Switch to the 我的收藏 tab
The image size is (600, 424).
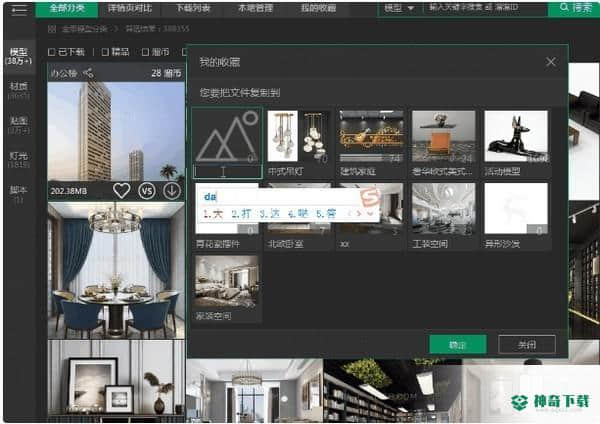318,8
